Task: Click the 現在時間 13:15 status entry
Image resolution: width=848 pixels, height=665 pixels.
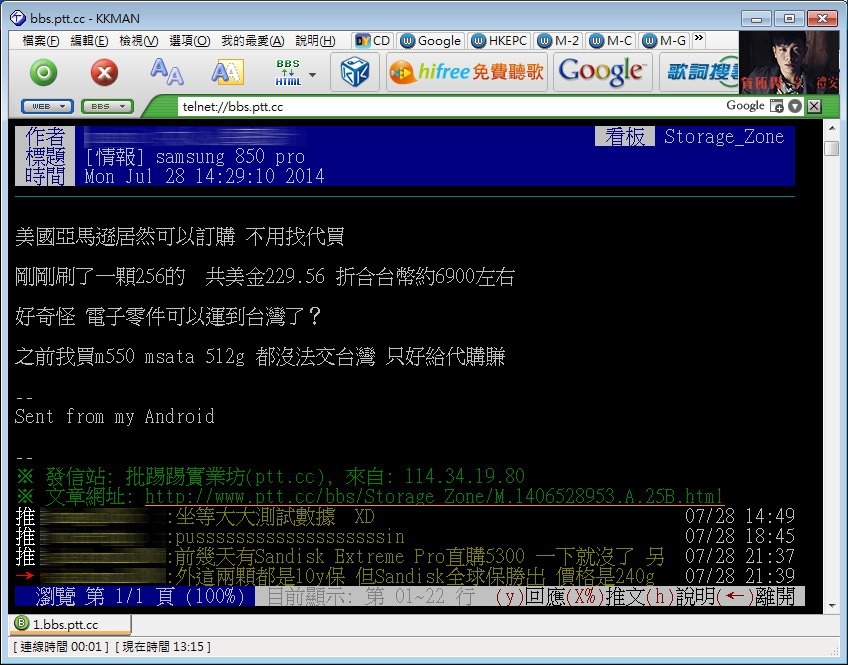Action: coord(163,647)
